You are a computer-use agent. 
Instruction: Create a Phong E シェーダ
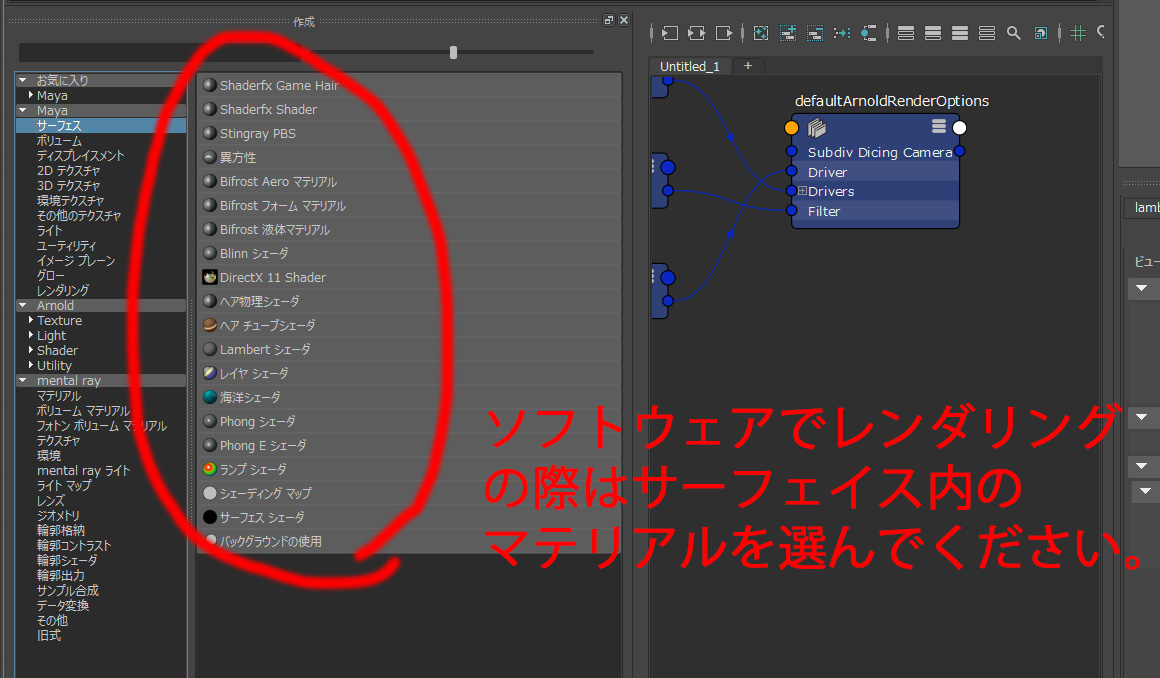(x=409, y=445)
